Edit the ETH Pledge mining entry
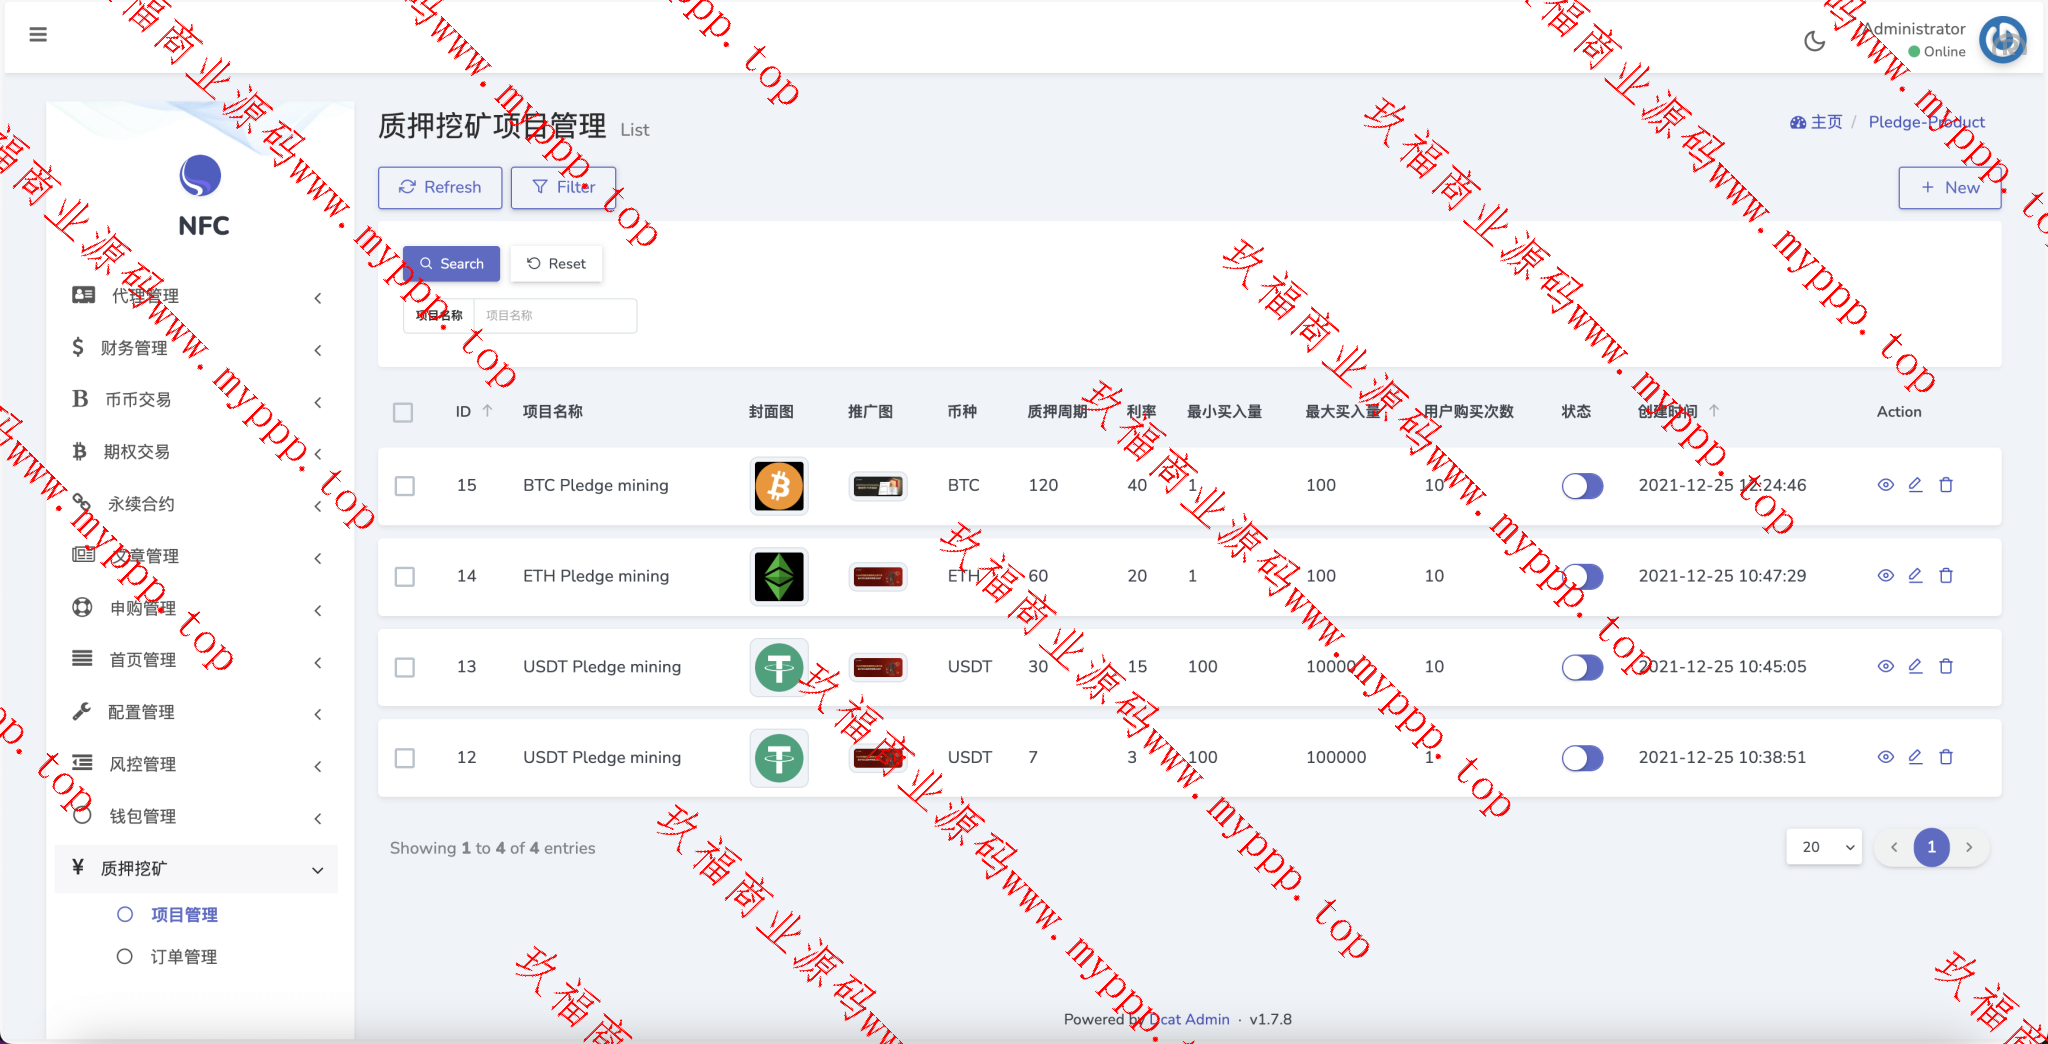Screen dimensions: 2048x1044 point(1915,576)
